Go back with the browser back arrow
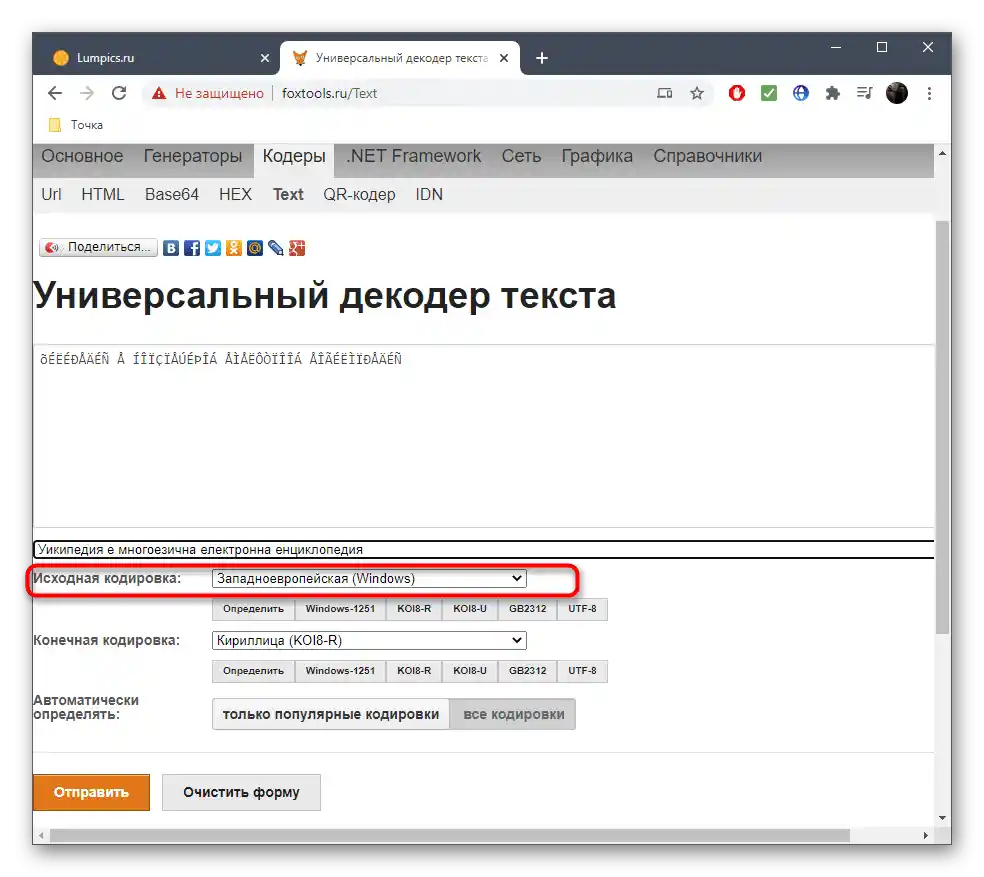The image size is (984, 877). (55, 94)
